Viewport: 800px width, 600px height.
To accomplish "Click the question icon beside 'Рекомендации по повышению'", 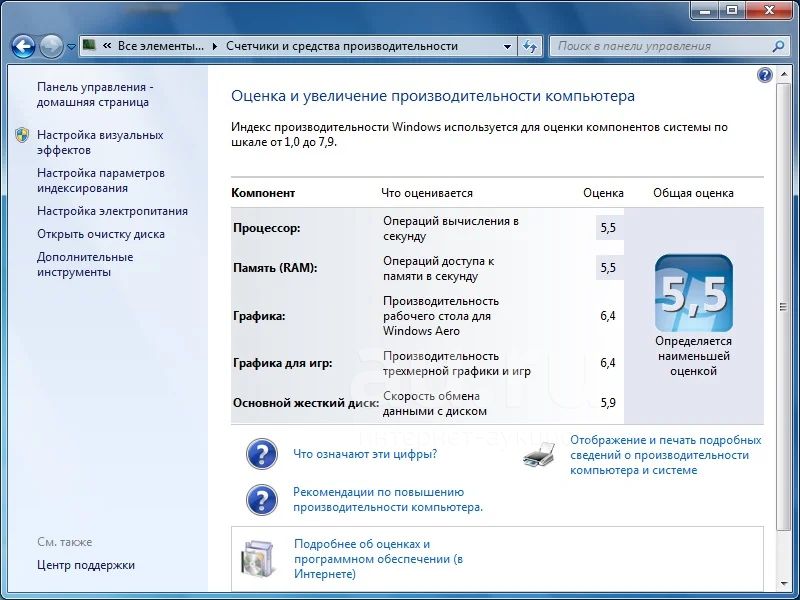I will tap(262, 499).
